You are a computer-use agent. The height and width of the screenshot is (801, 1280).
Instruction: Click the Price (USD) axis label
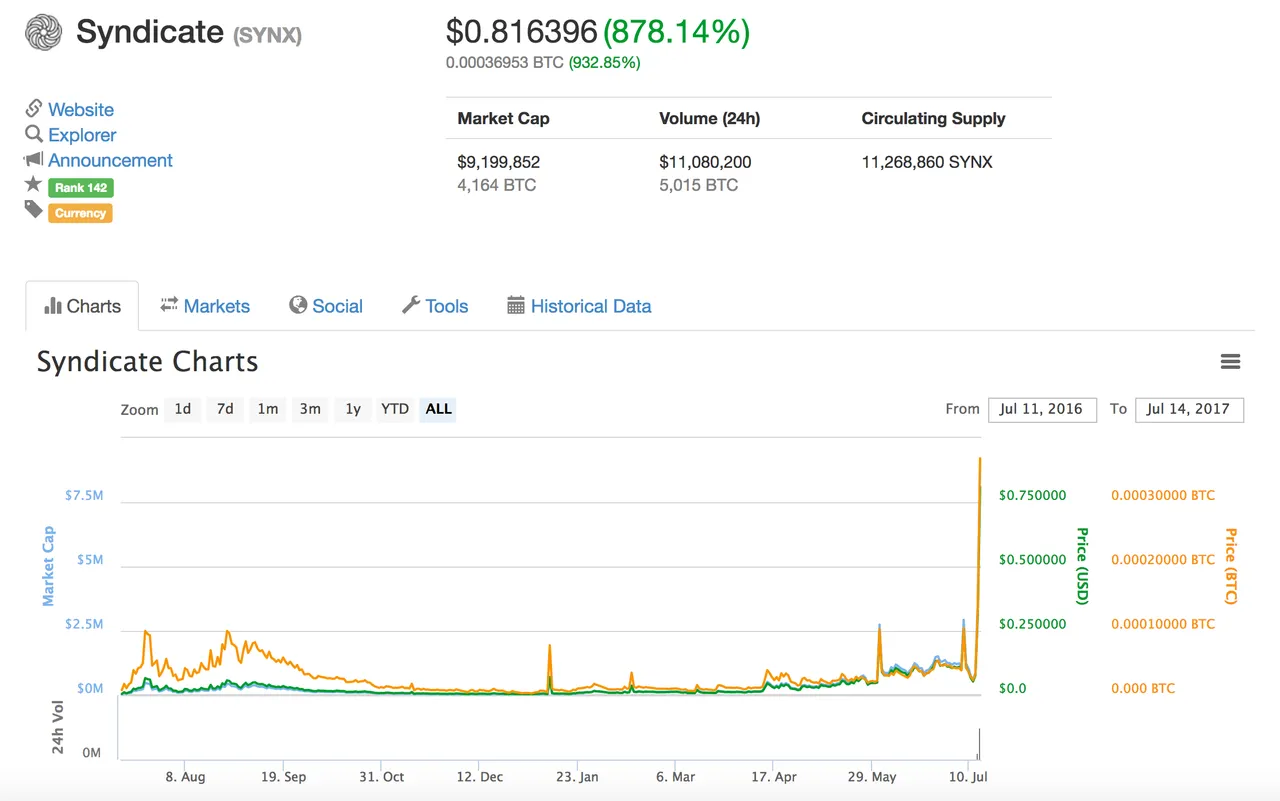click(x=1081, y=566)
